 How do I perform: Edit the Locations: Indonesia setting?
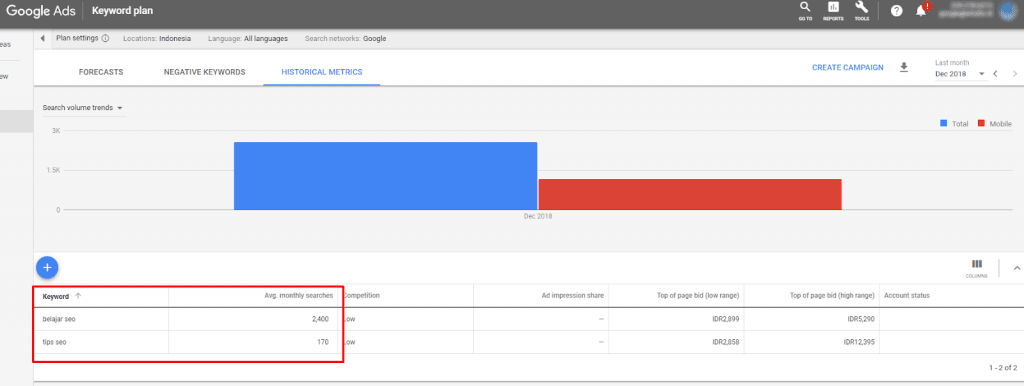(157, 39)
